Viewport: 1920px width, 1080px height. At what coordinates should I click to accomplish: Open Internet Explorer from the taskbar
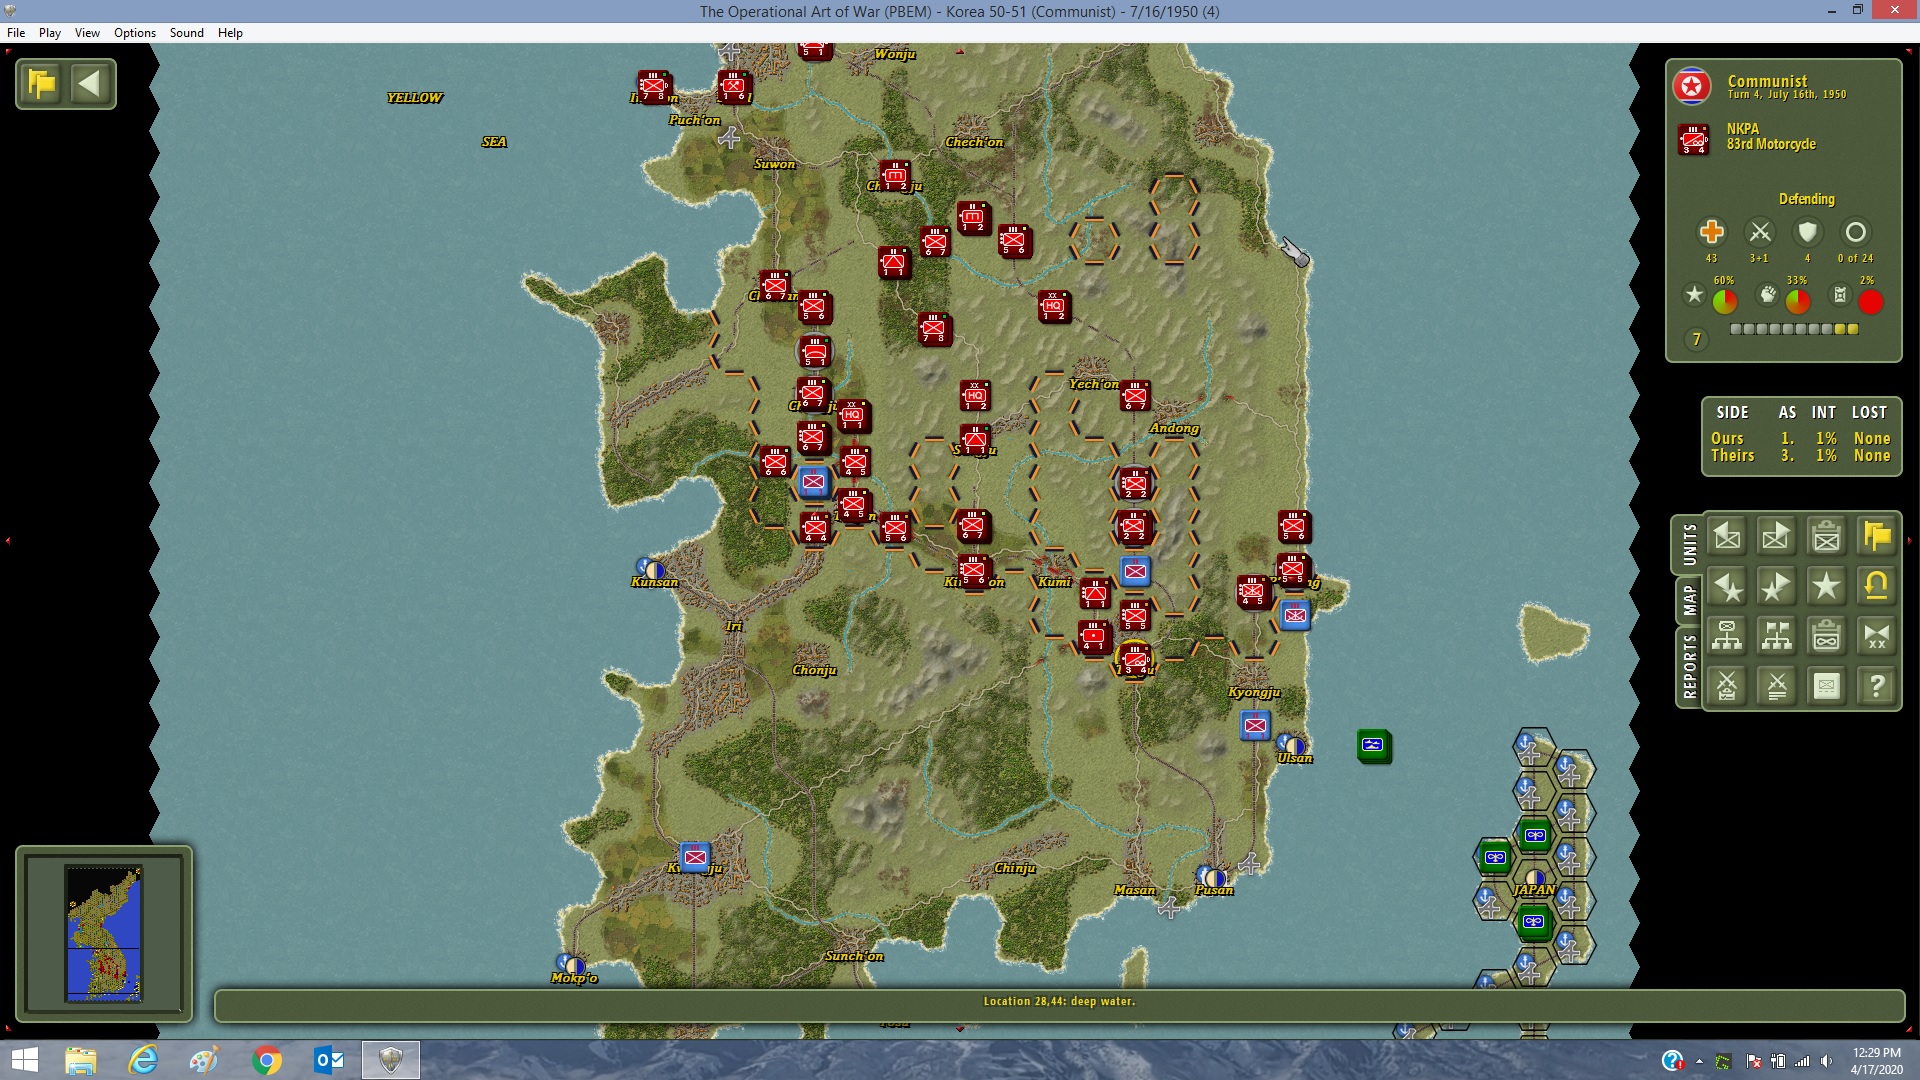(143, 1060)
